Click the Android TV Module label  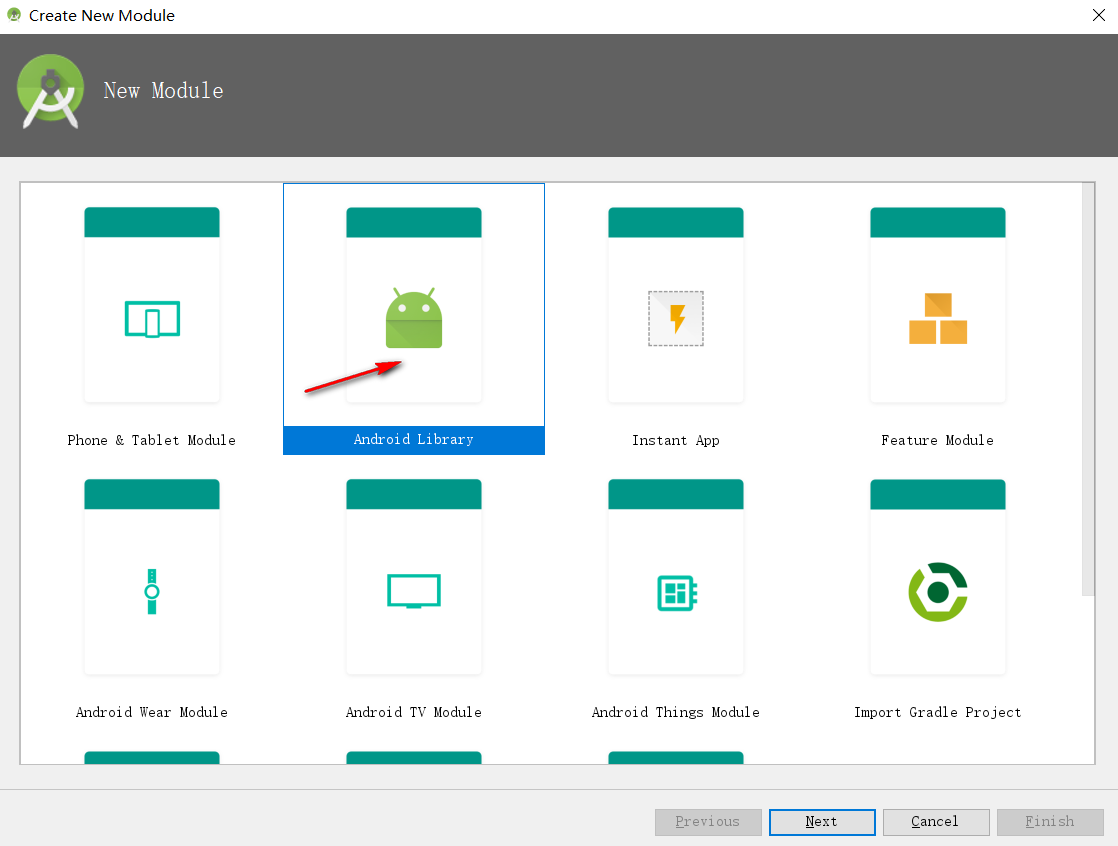(x=414, y=712)
